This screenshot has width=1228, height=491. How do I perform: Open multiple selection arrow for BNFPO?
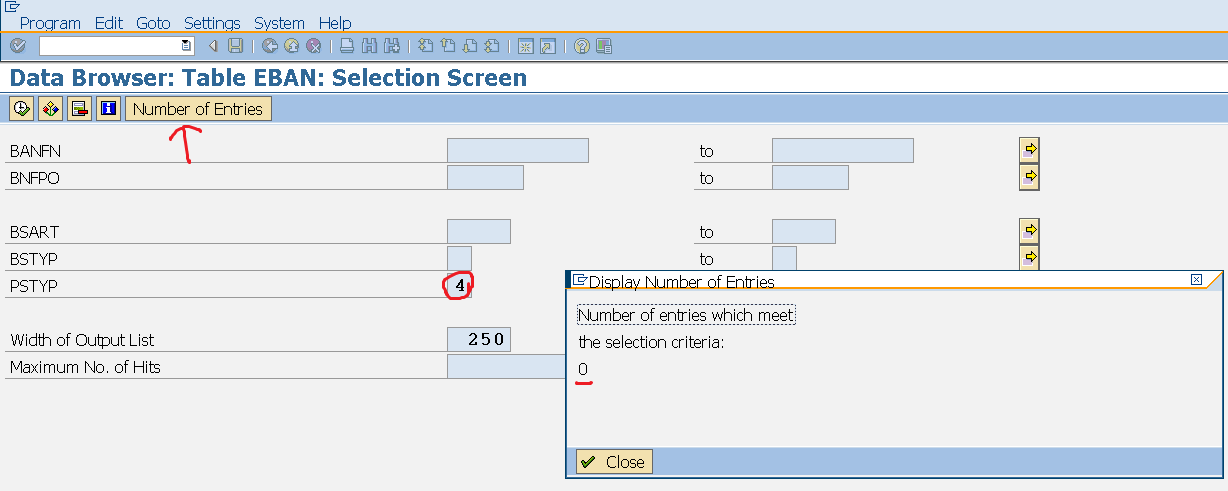click(1030, 177)
